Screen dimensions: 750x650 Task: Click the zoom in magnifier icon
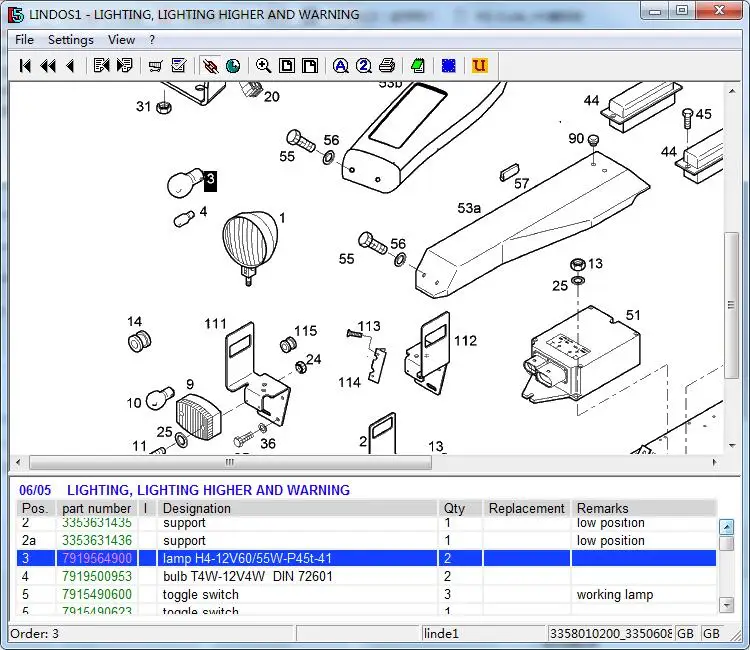coord(263,66)
